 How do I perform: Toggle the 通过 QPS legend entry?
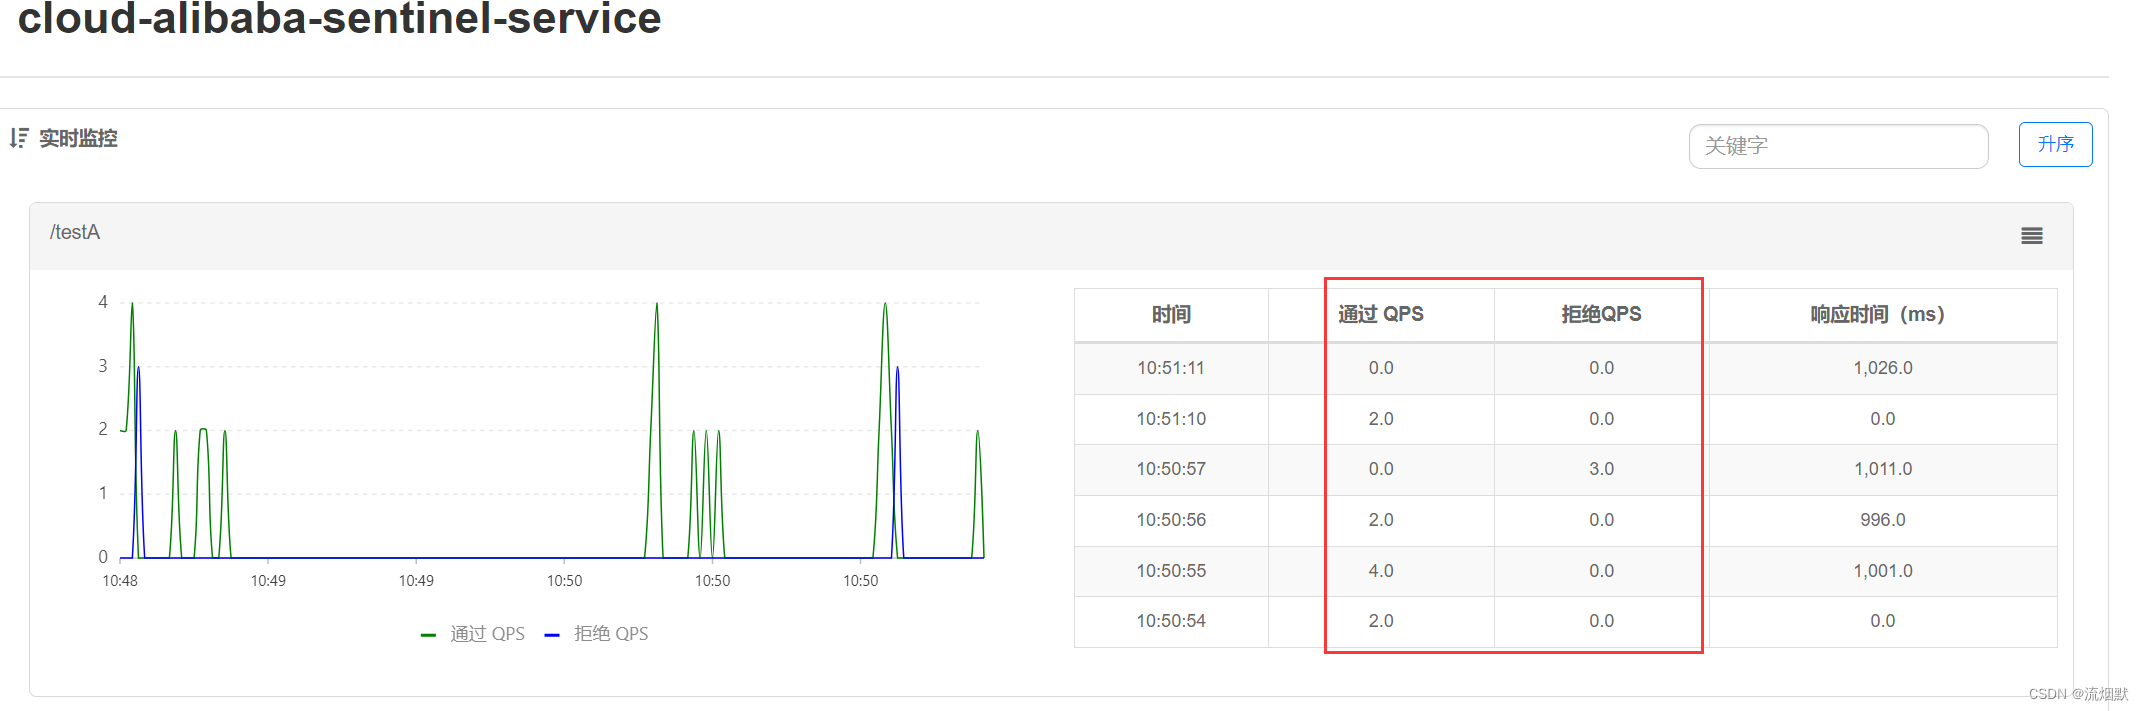coord(473,634)
